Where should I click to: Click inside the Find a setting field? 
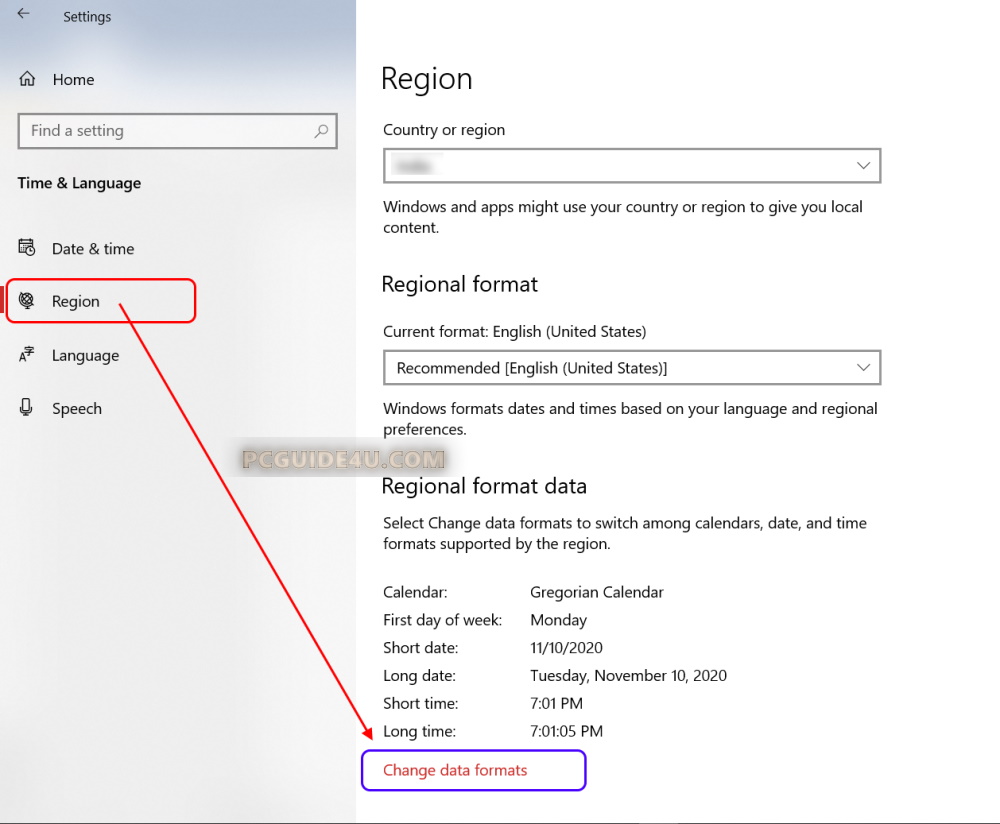click(x=150, y=131)
